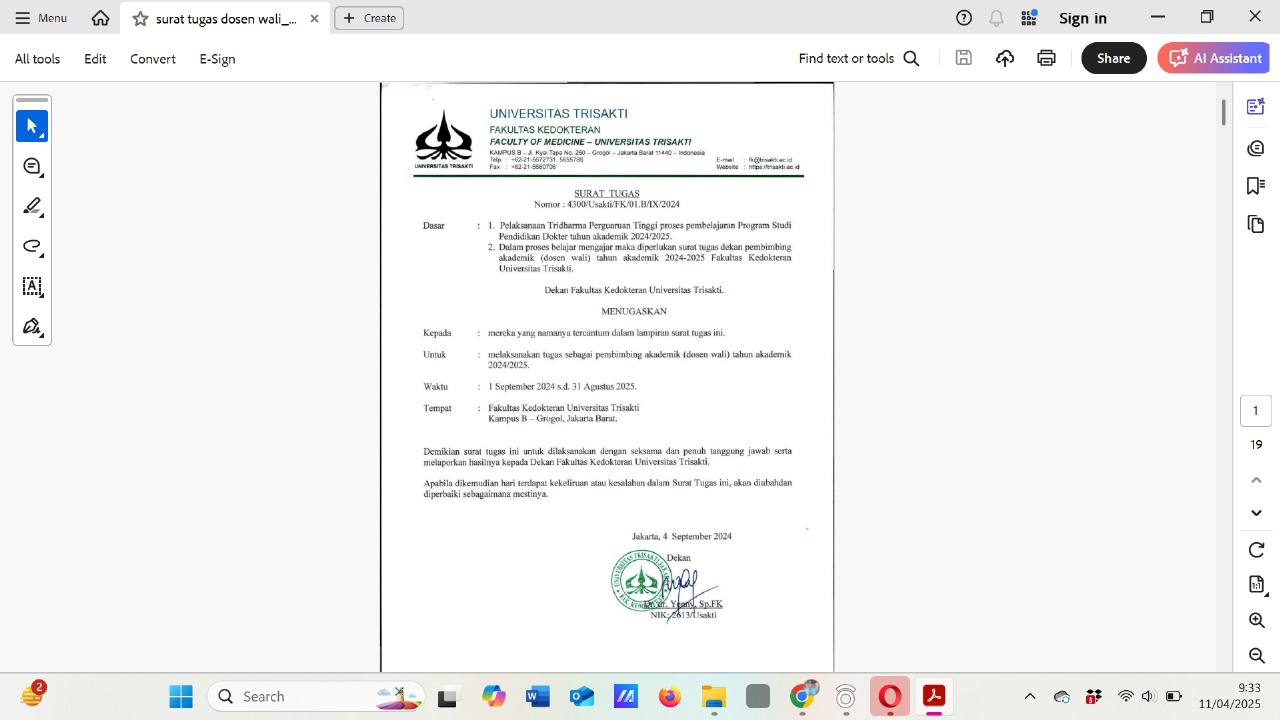The image size is (1280, 720).
Task: Star the surat tugas dosen wali document
Action: tap(140, 18)
